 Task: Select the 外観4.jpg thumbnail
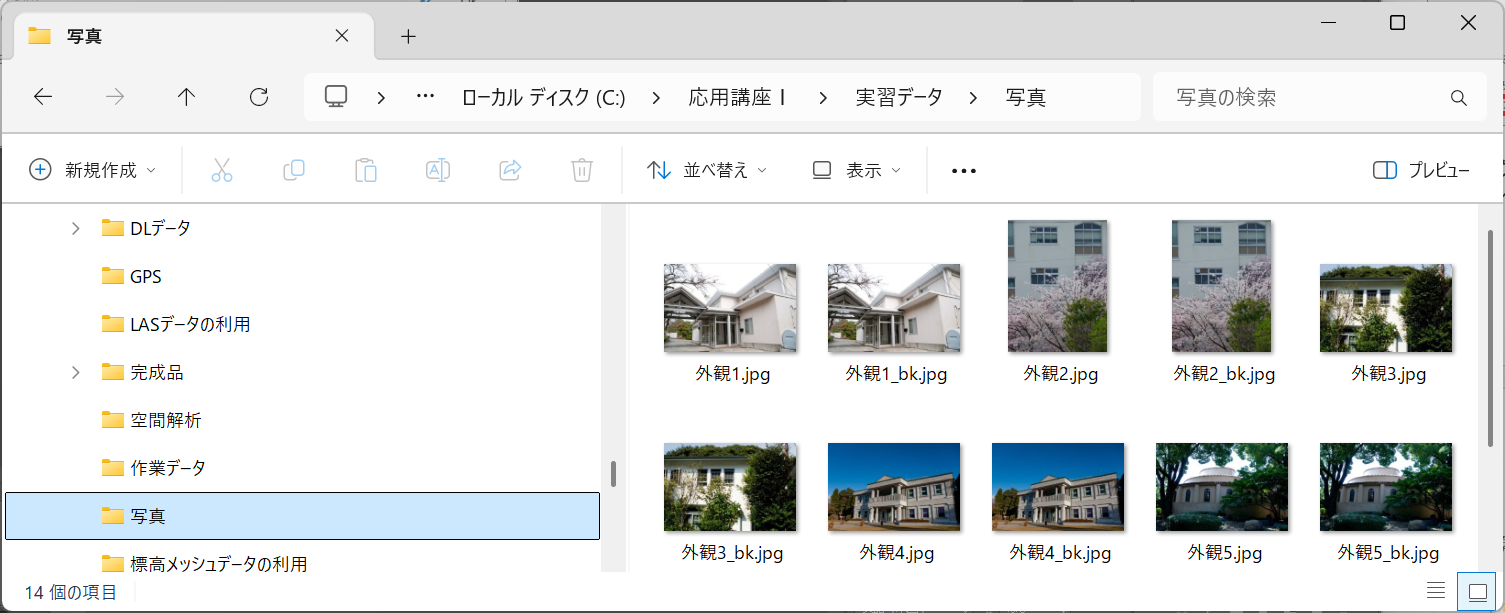point(894,487)
